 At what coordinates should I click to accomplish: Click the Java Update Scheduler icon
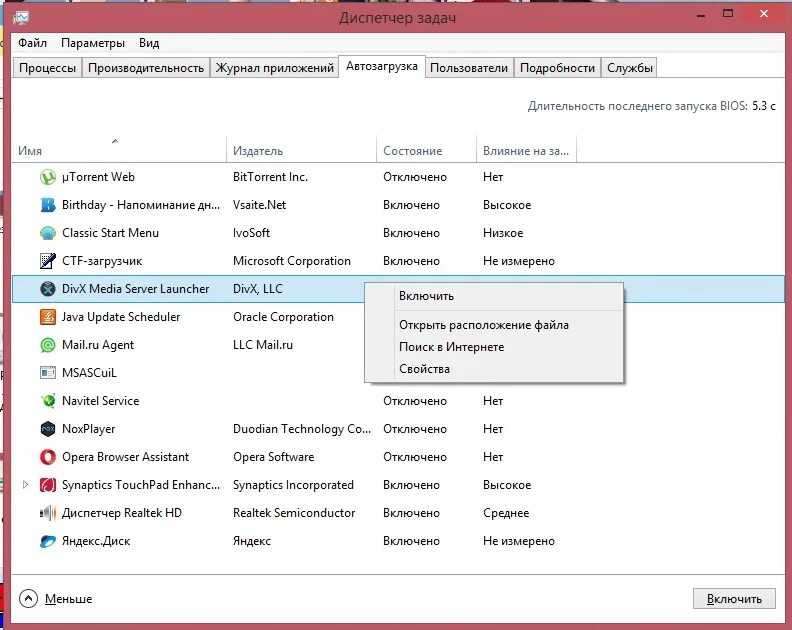coord(47,317)
